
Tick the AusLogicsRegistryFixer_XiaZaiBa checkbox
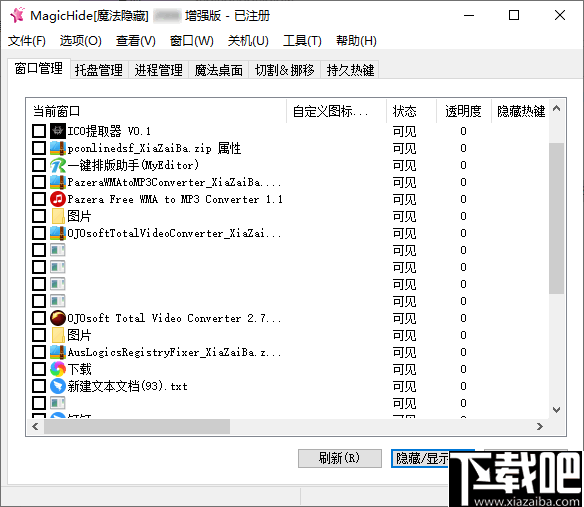click(x=39, y=352)
